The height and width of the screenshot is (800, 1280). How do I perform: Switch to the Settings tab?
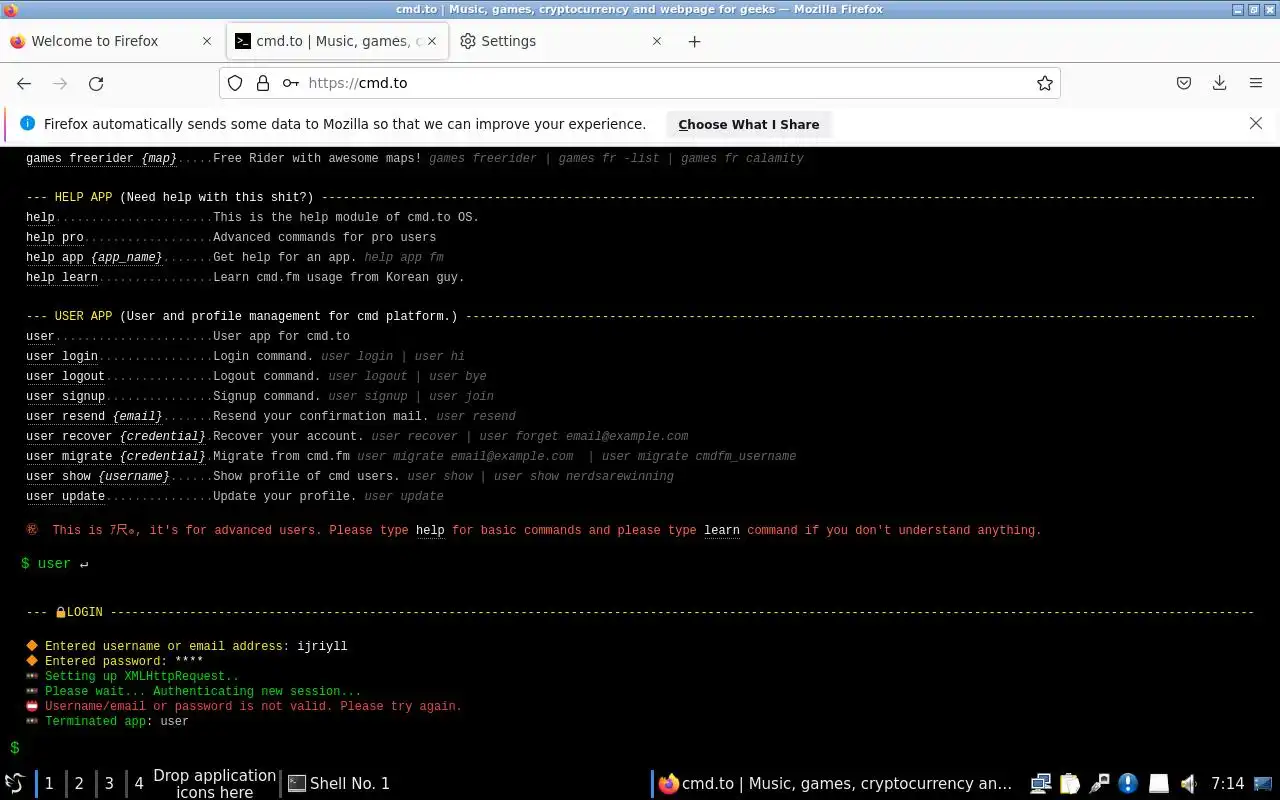coord(563,41)
